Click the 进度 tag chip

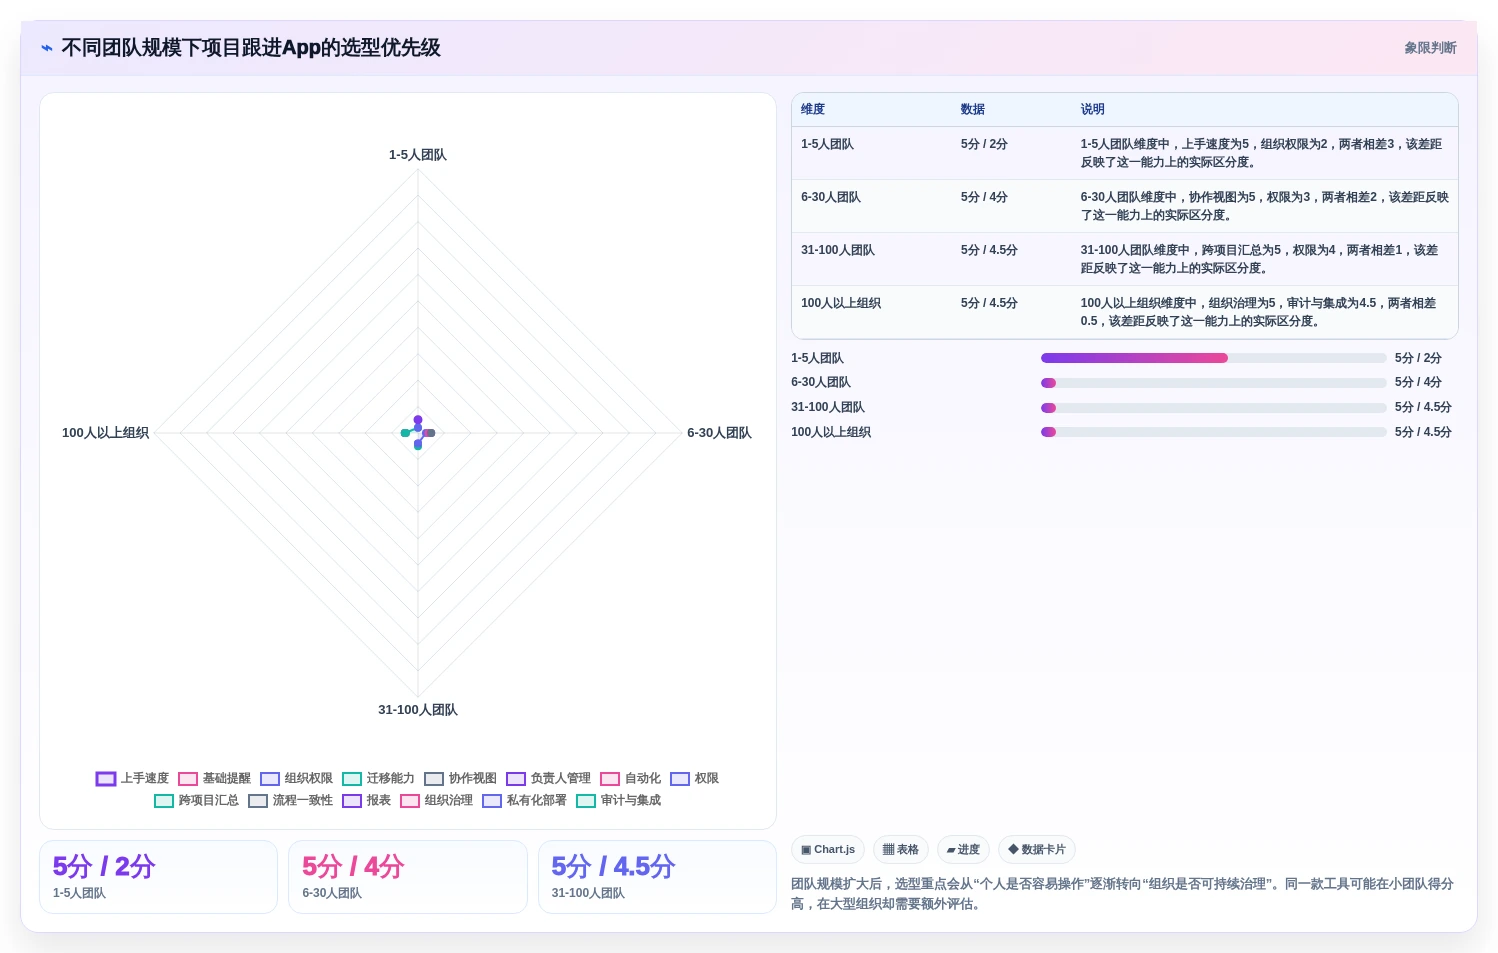pos(963,849)
